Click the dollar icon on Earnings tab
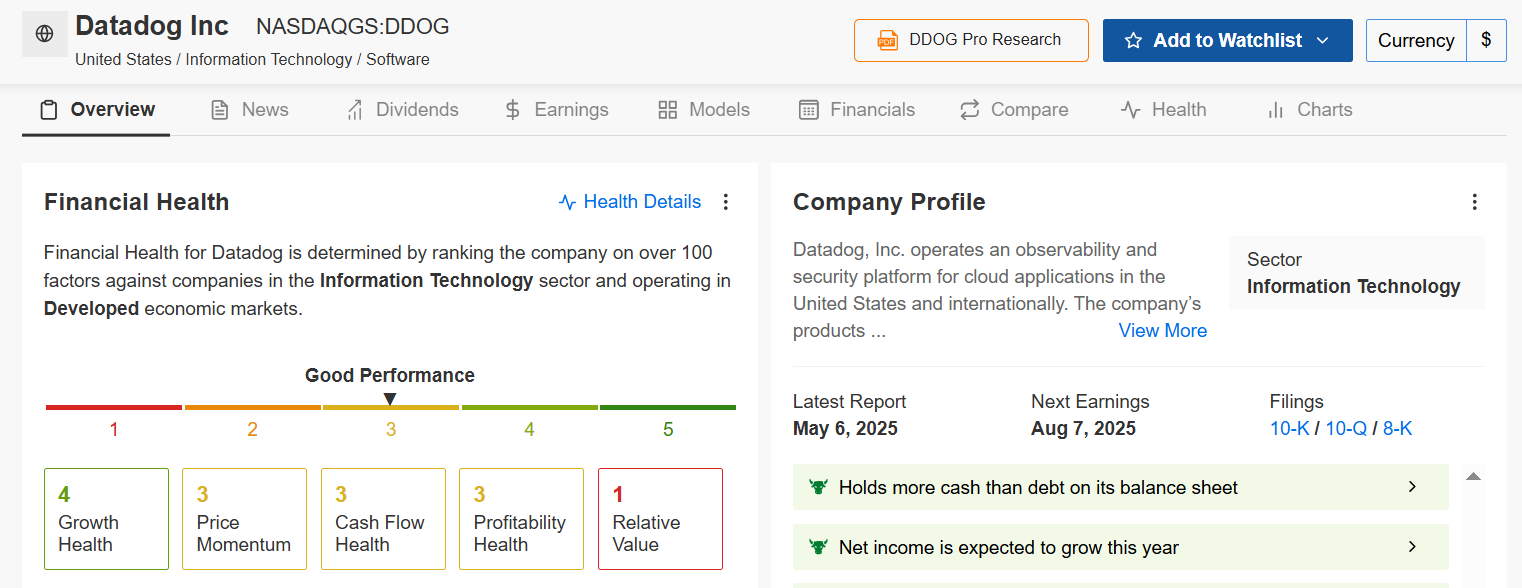The image size is (1522, 588). point(513,110)
